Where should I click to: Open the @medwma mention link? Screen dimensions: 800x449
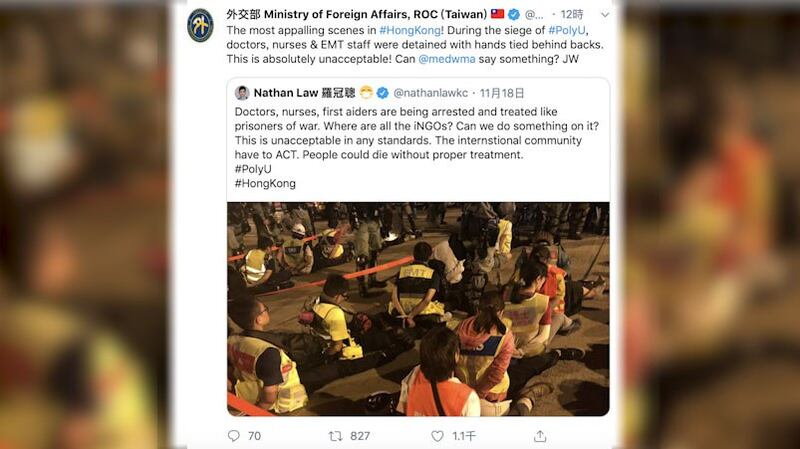[x=447, y=59]
